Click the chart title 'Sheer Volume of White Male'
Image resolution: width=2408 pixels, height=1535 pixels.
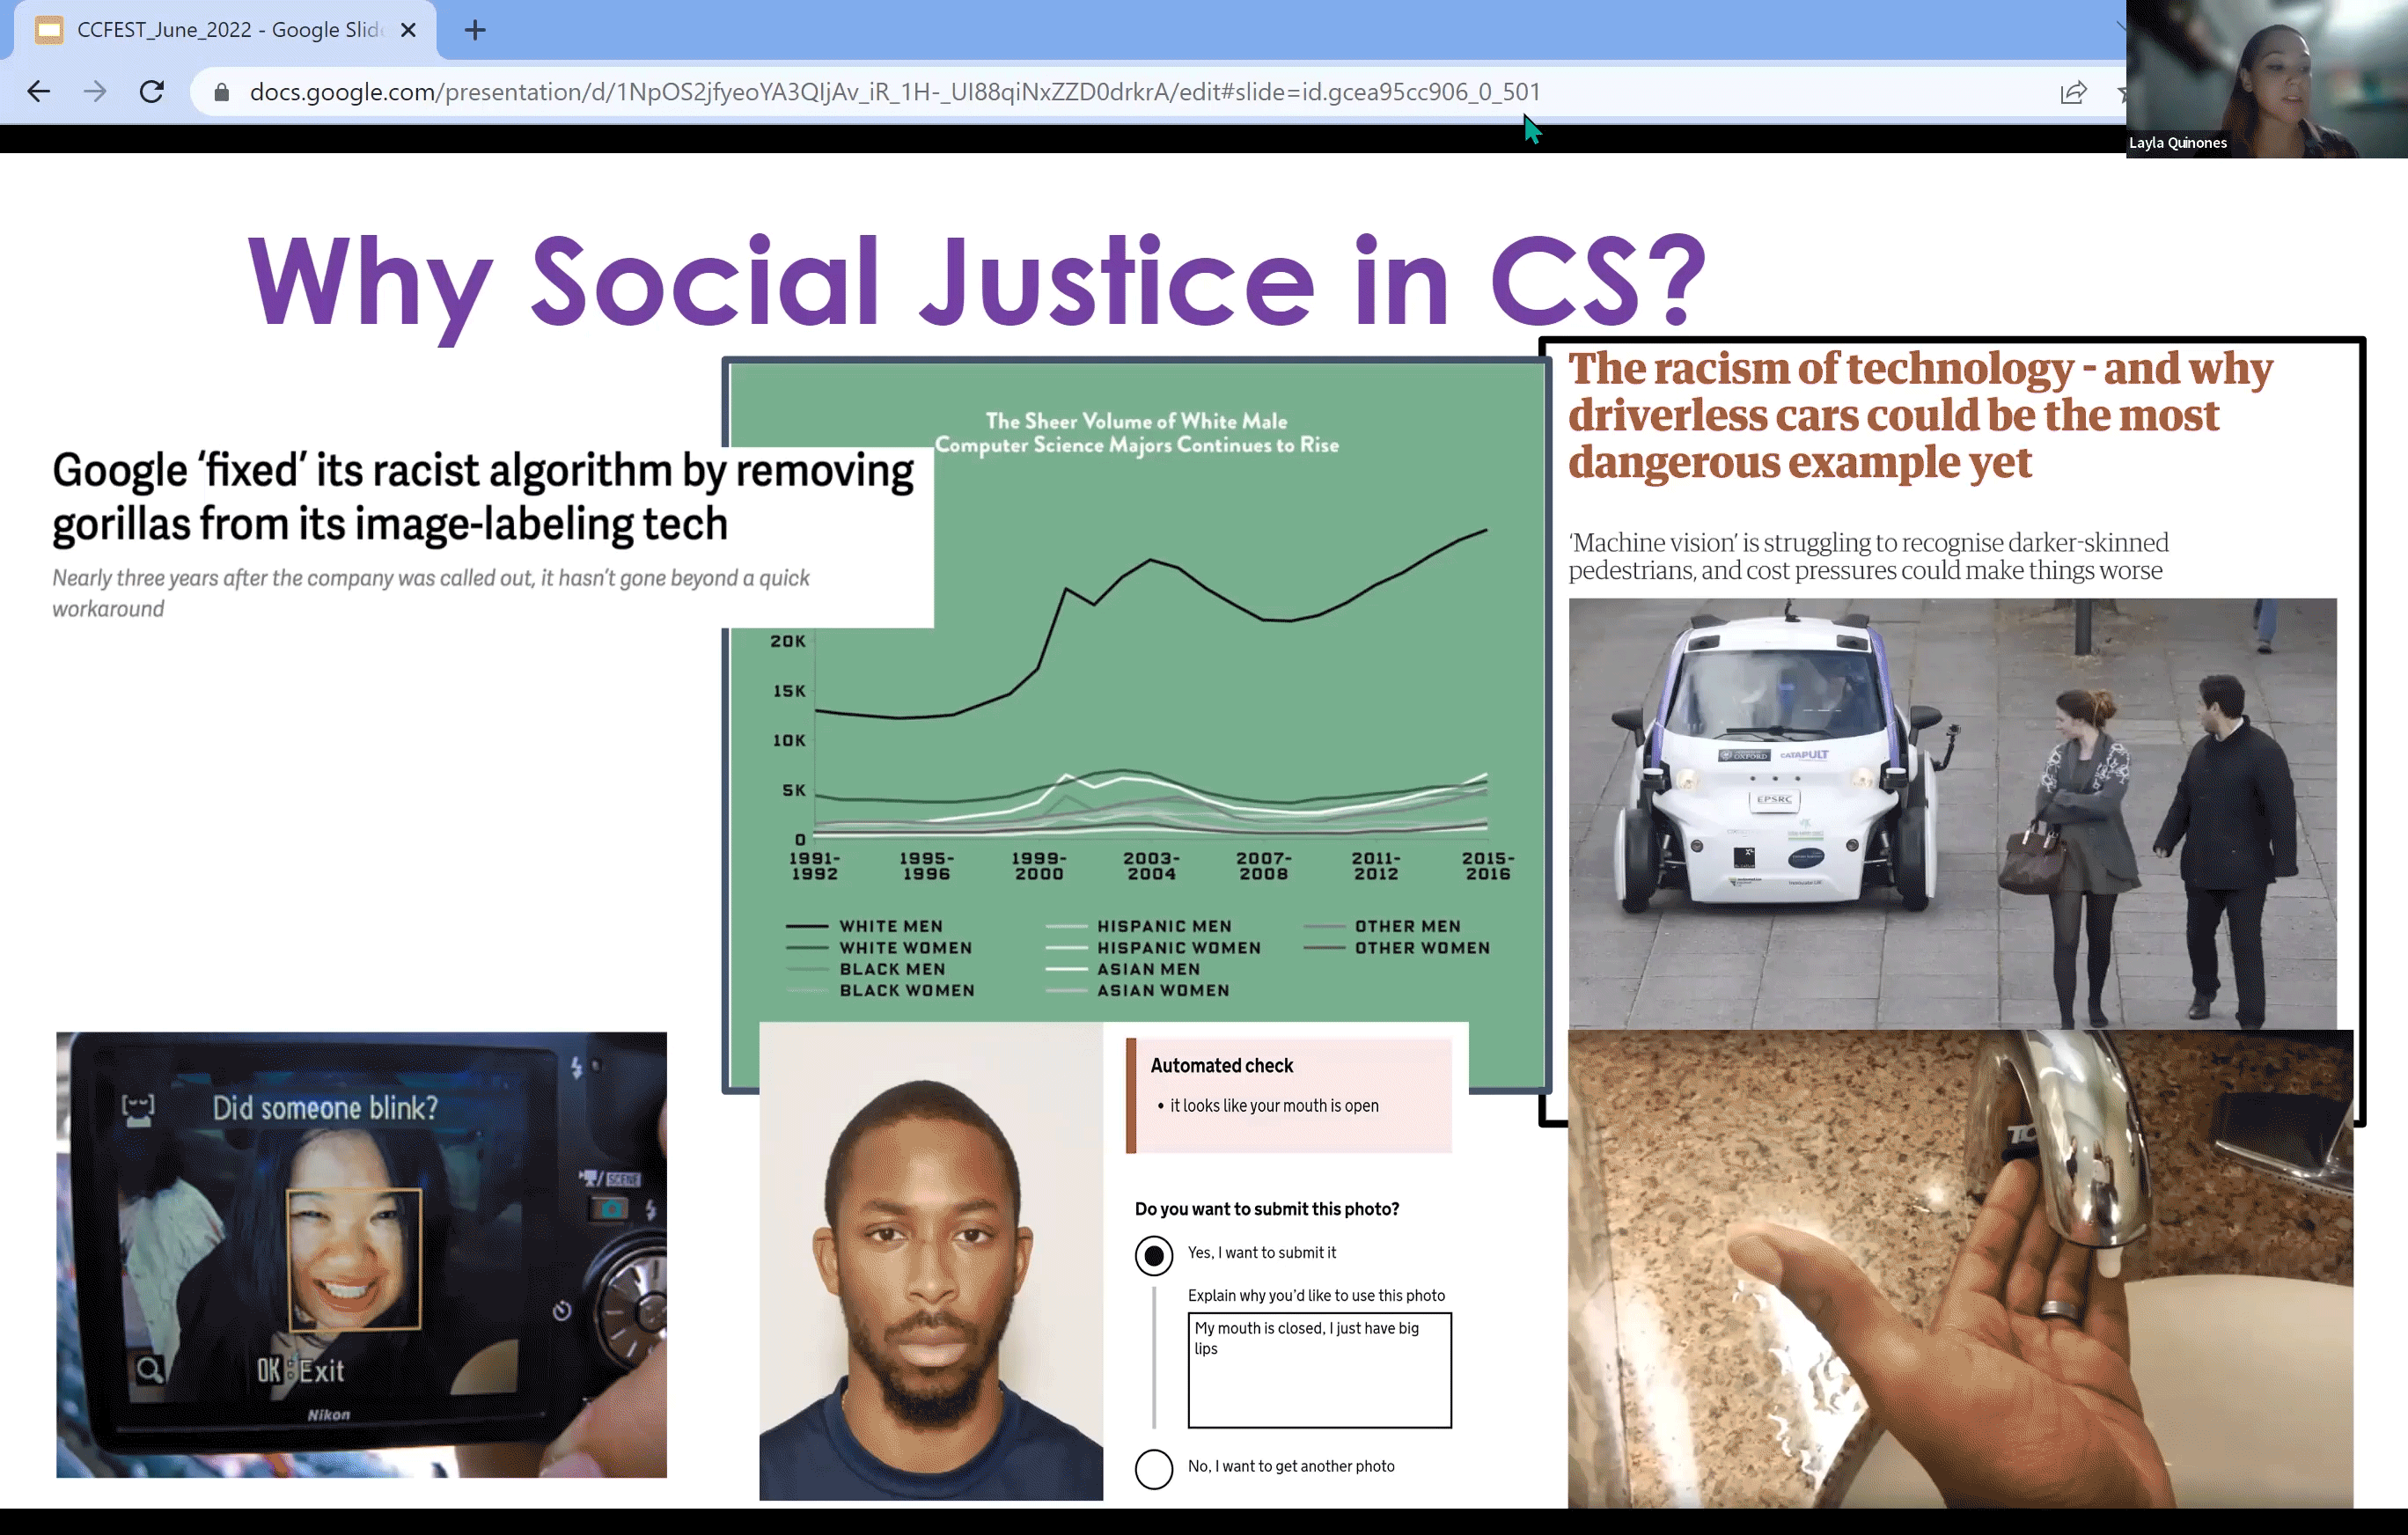coord(1136,433)
